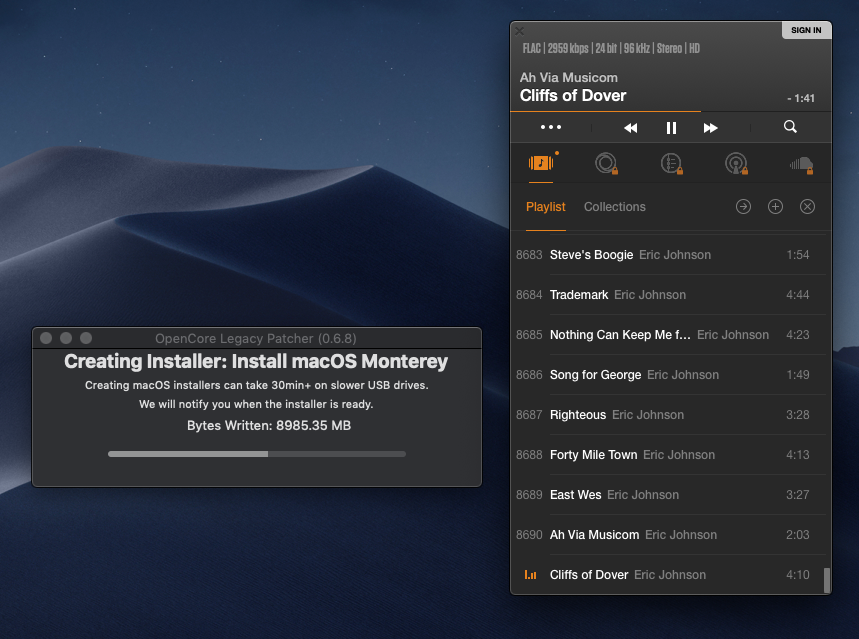
Task: Select track 8689 East Wes
Action: tap(668, 495)
